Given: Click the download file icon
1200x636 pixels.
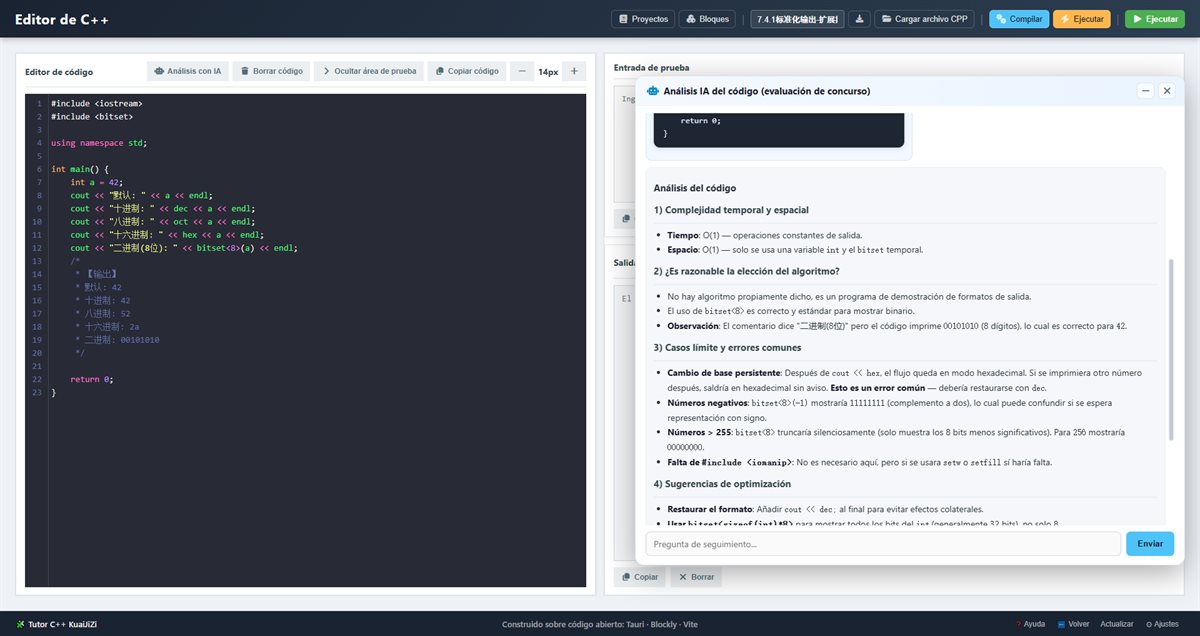Looking at the screenshot, I should point(859,19).
